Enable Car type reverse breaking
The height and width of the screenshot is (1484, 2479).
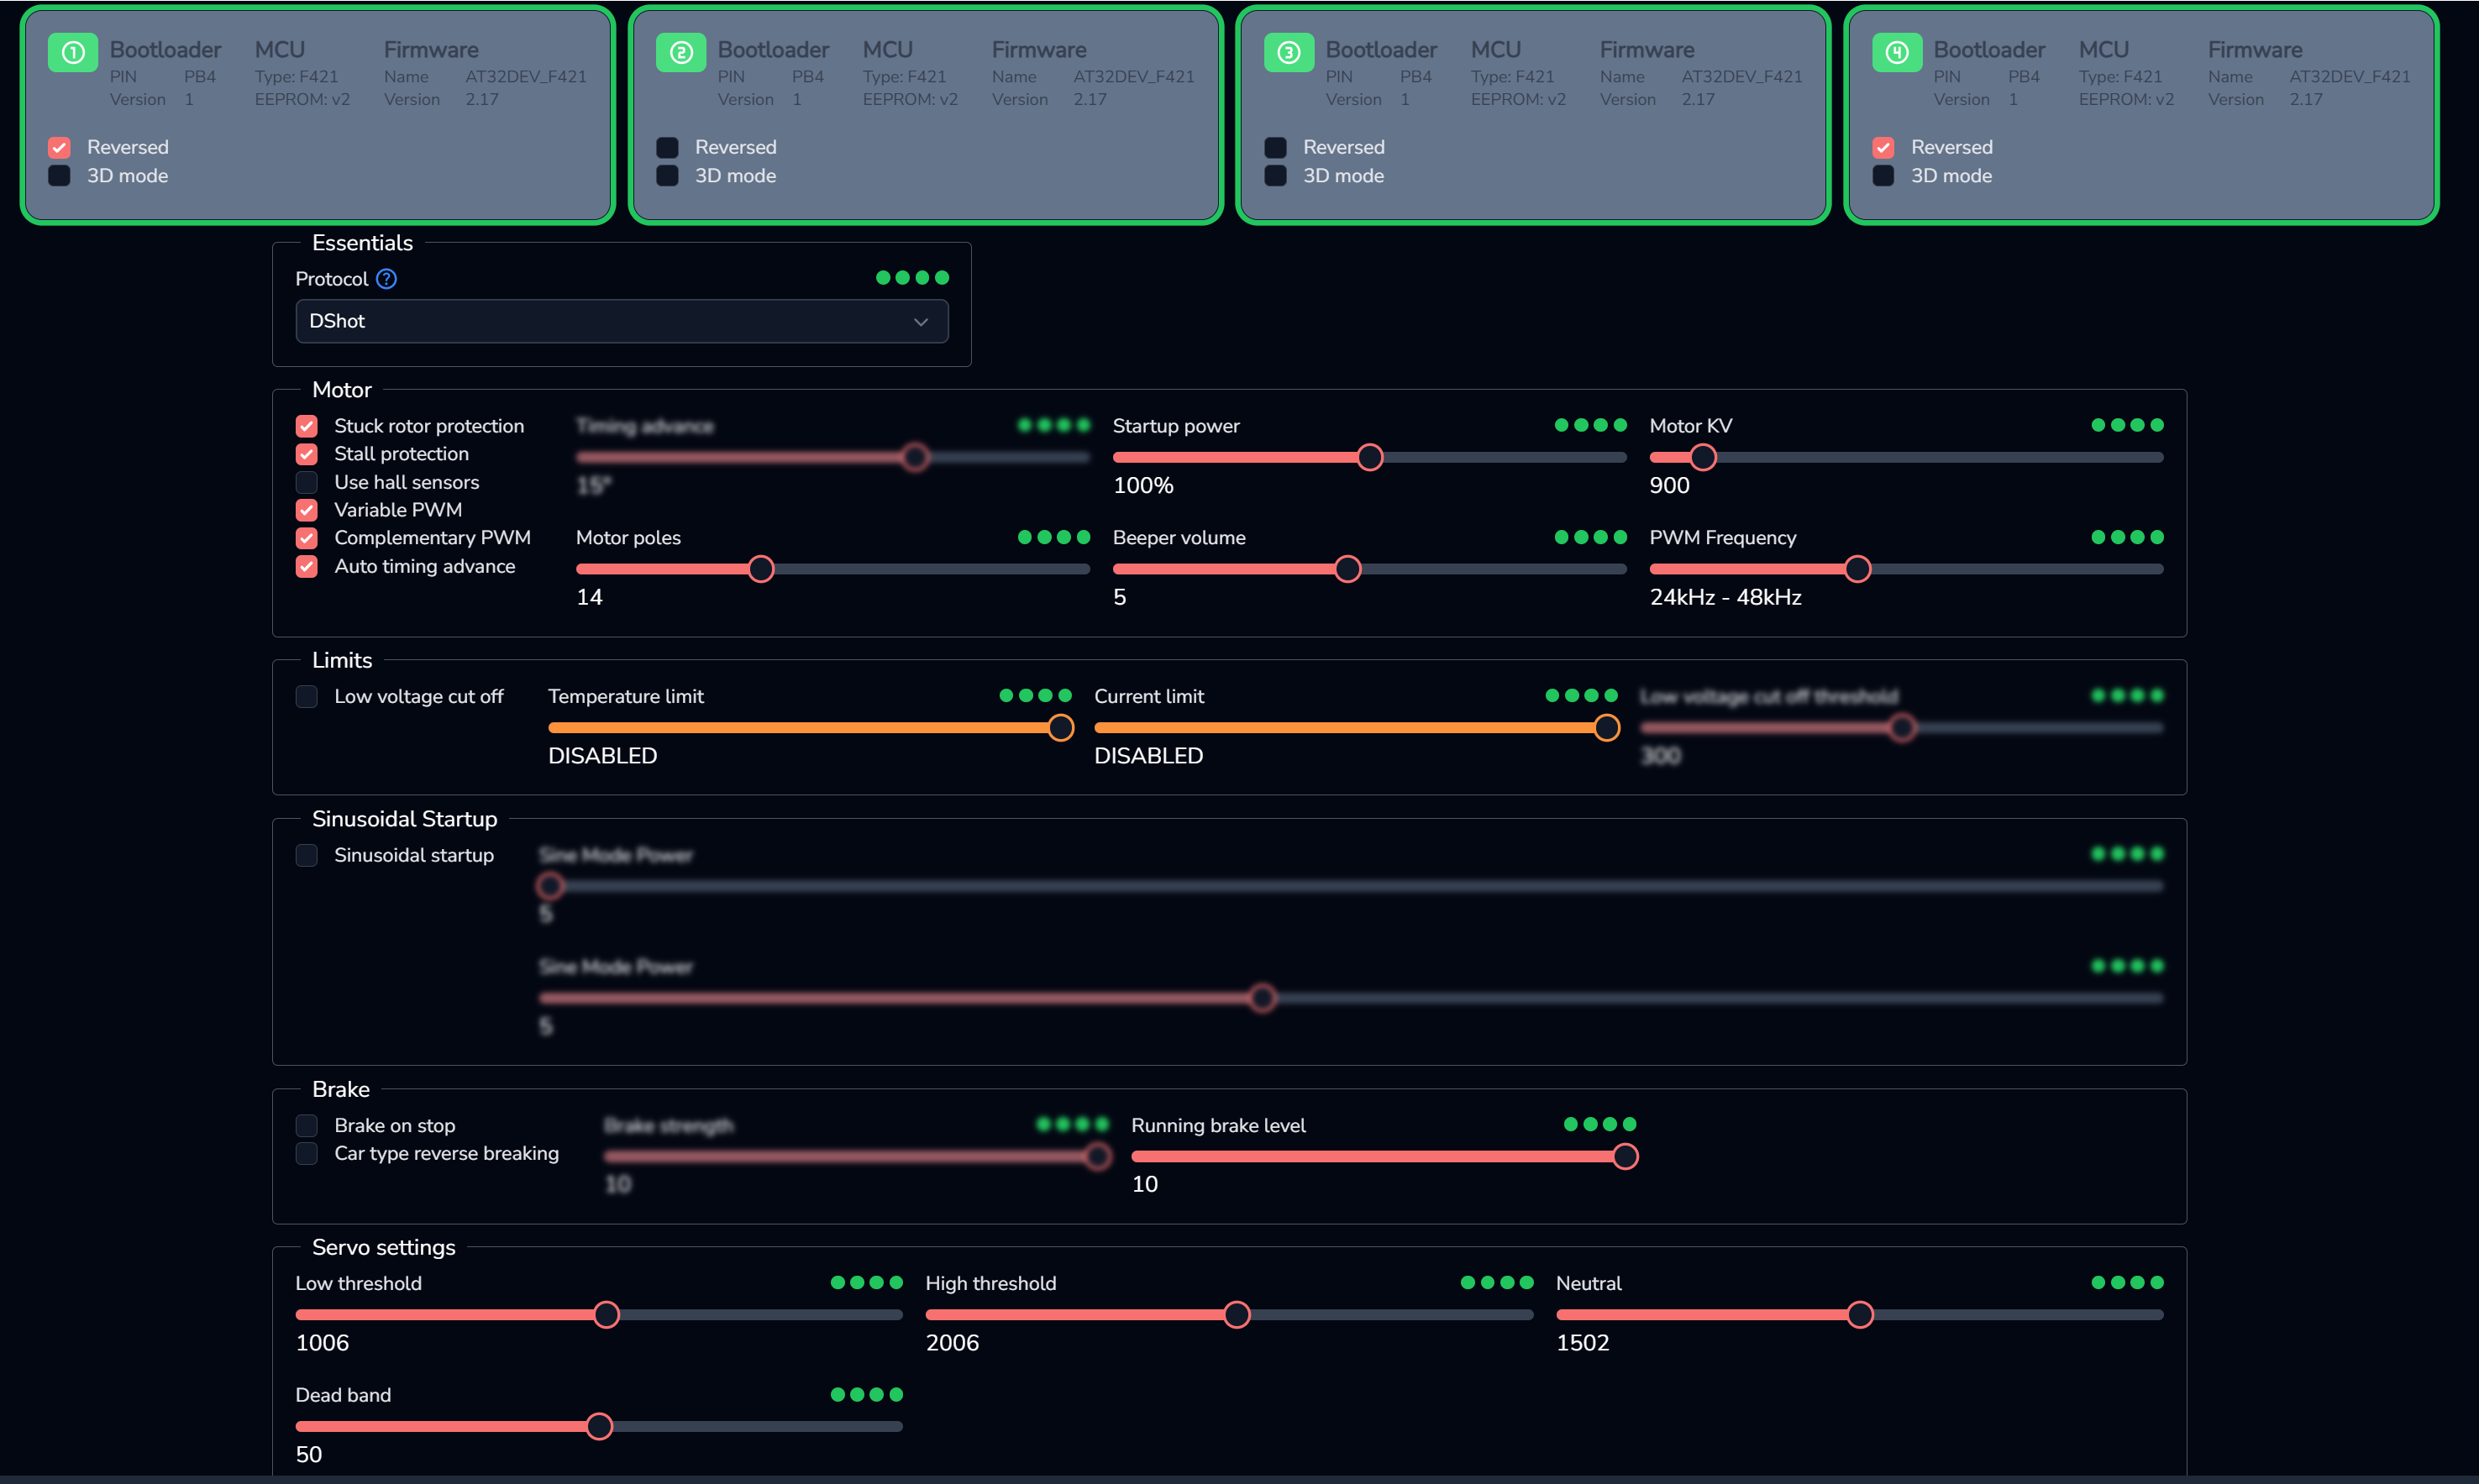pyautogui.click(x=307, y=1153)
